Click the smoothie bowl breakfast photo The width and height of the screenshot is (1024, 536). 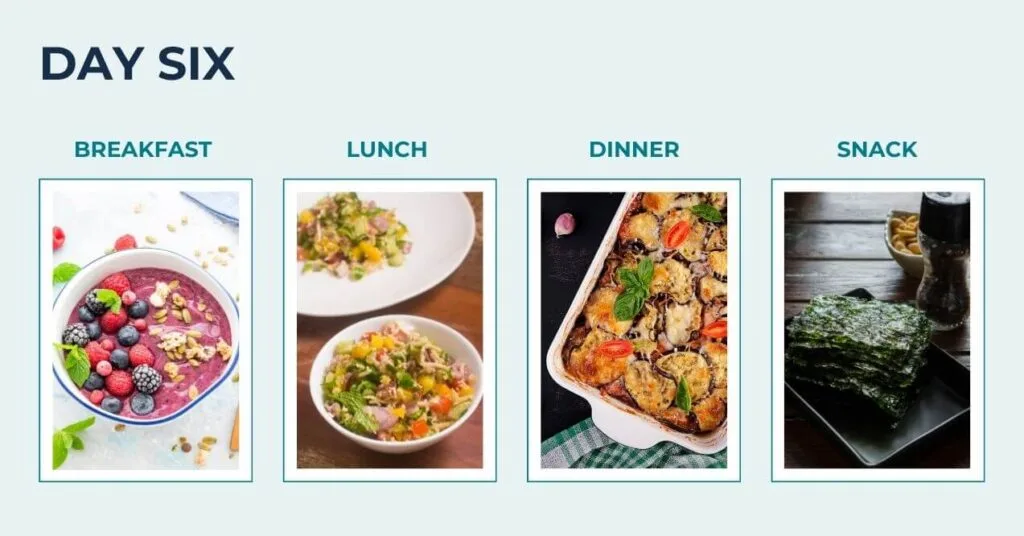pos(146,330)
